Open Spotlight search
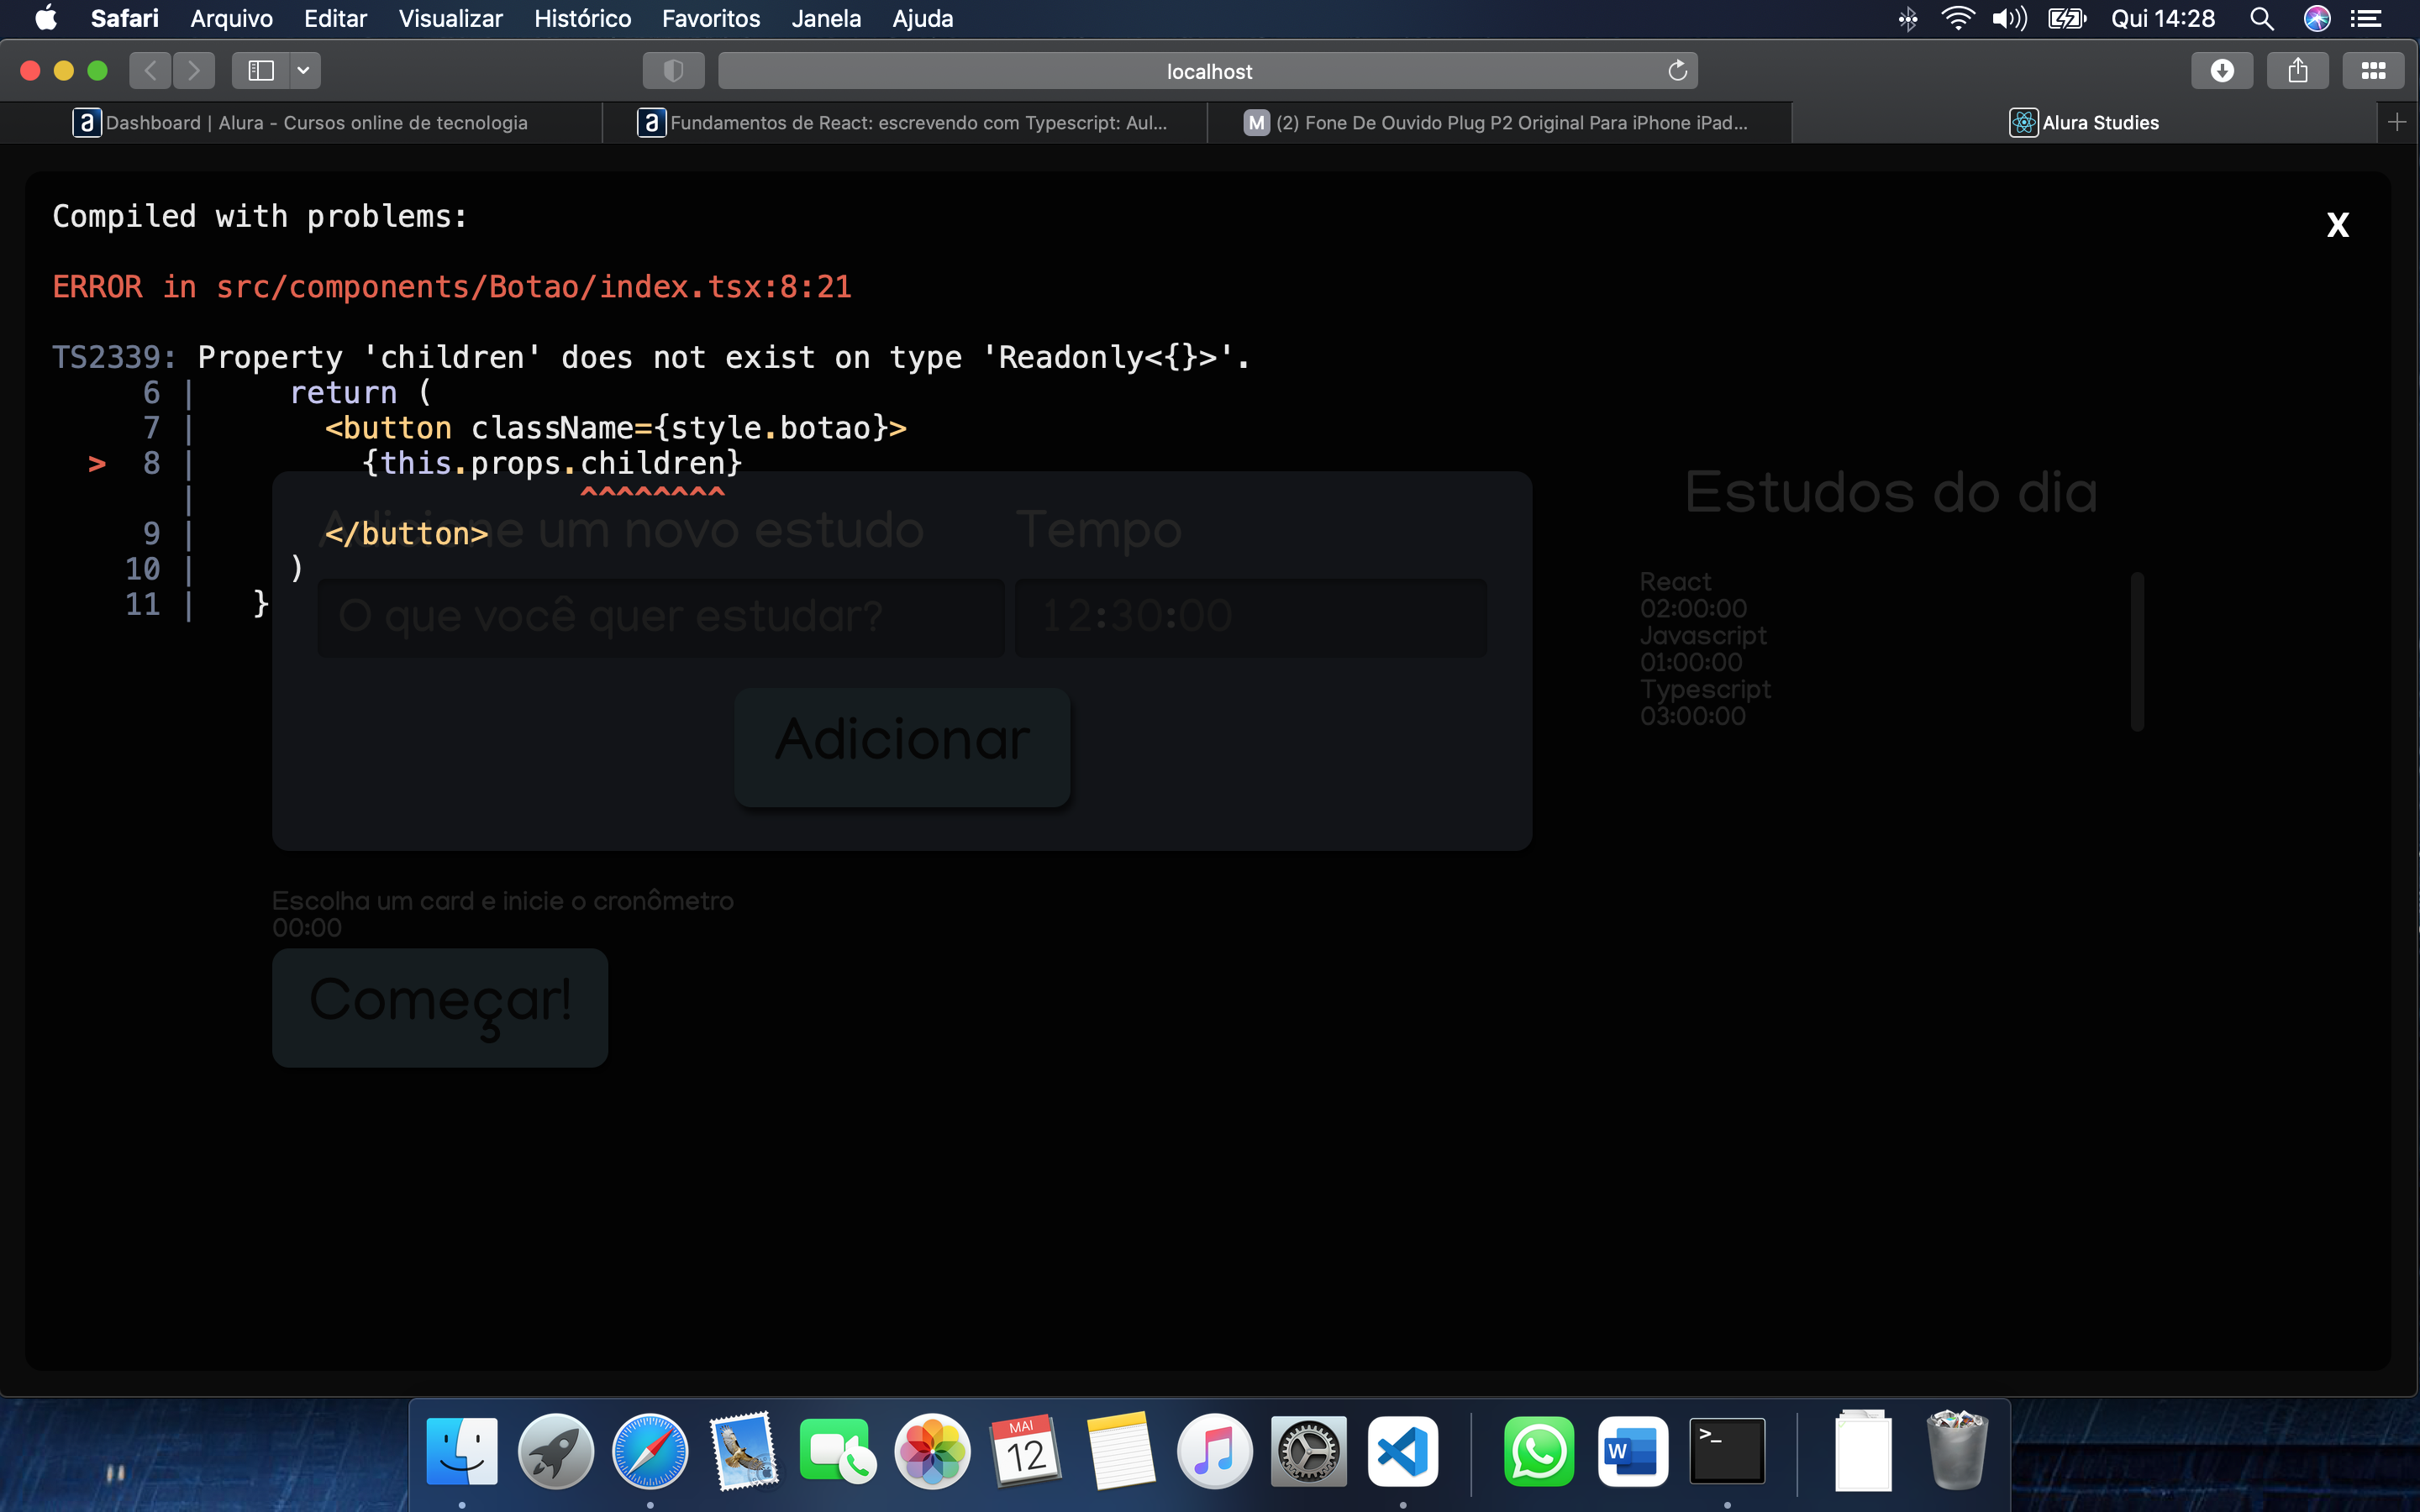The height and width of the screenshot is (1512, 2420). pyautogui.click(x=2261, y=18)
